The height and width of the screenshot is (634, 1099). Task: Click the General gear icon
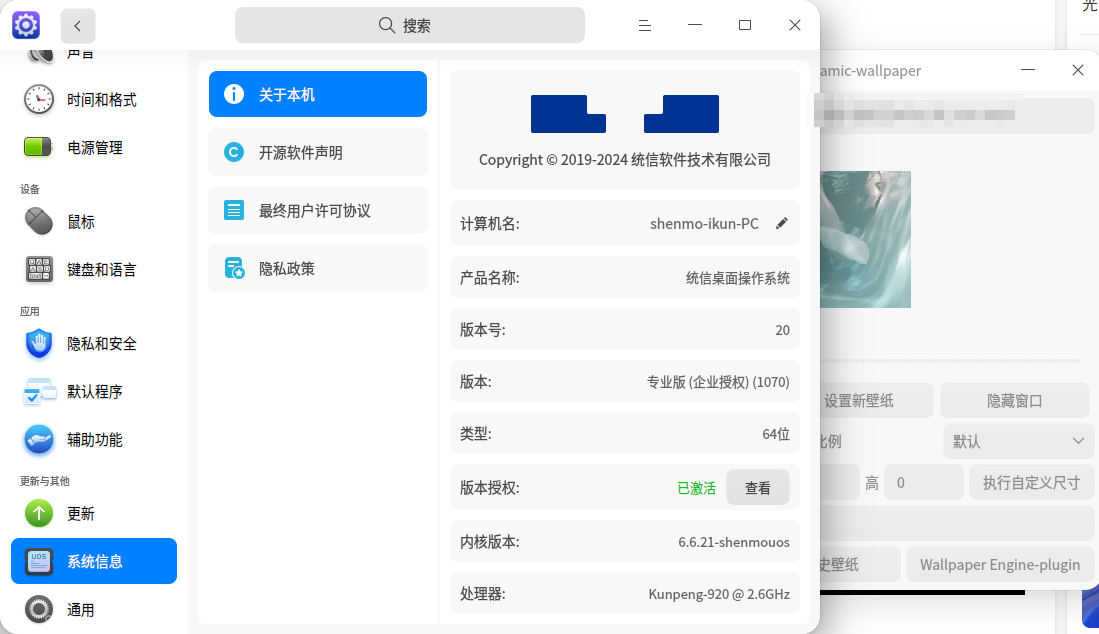pyautogui.click(x=39, y=609)
